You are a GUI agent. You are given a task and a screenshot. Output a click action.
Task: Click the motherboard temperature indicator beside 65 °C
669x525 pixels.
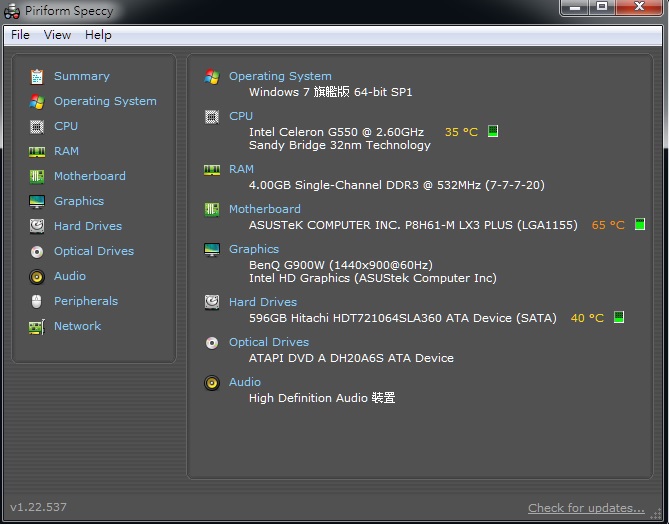640,225
